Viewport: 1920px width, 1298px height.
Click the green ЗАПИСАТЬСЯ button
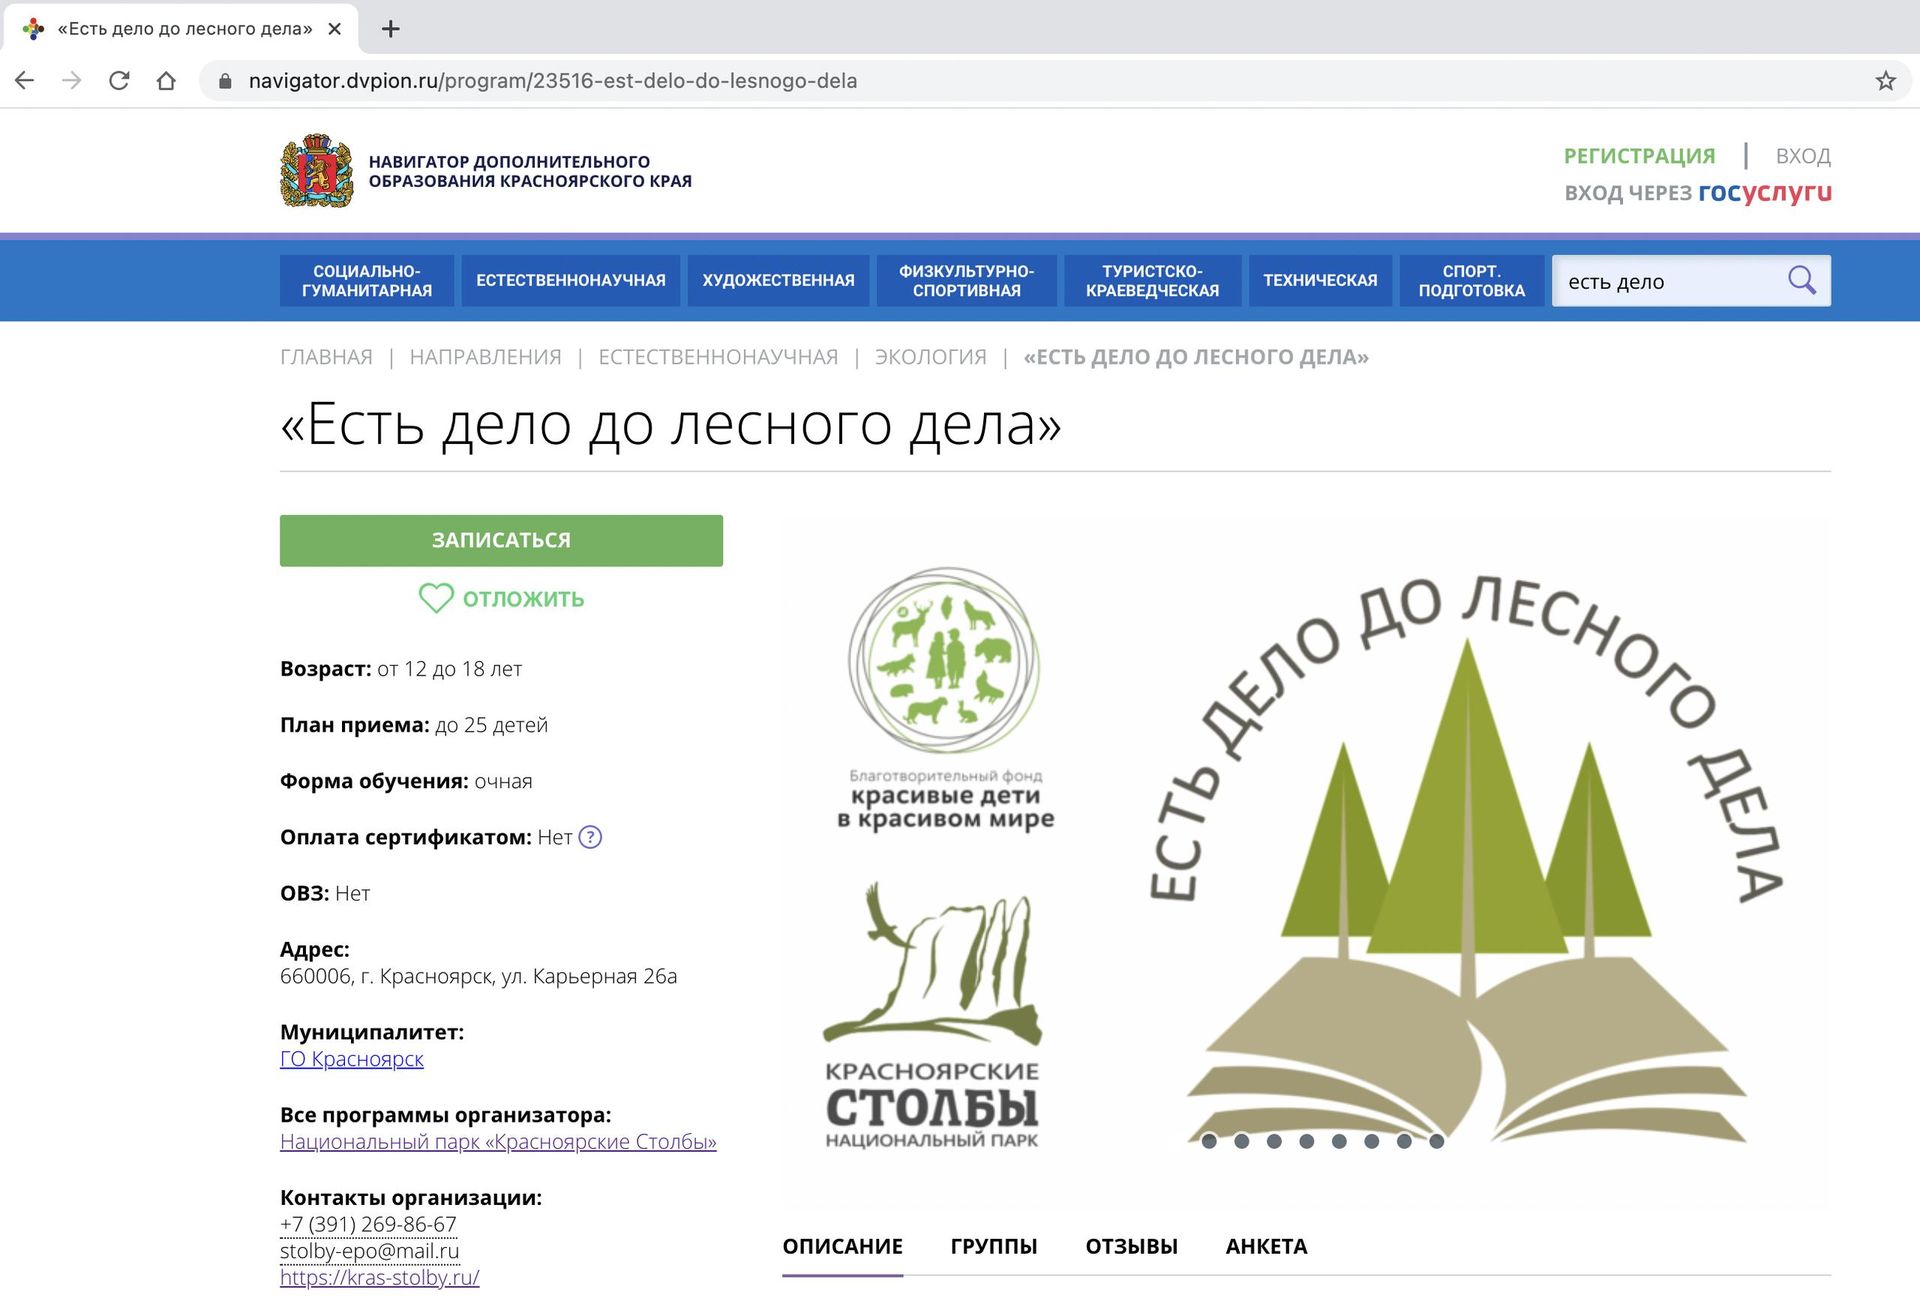501,540
